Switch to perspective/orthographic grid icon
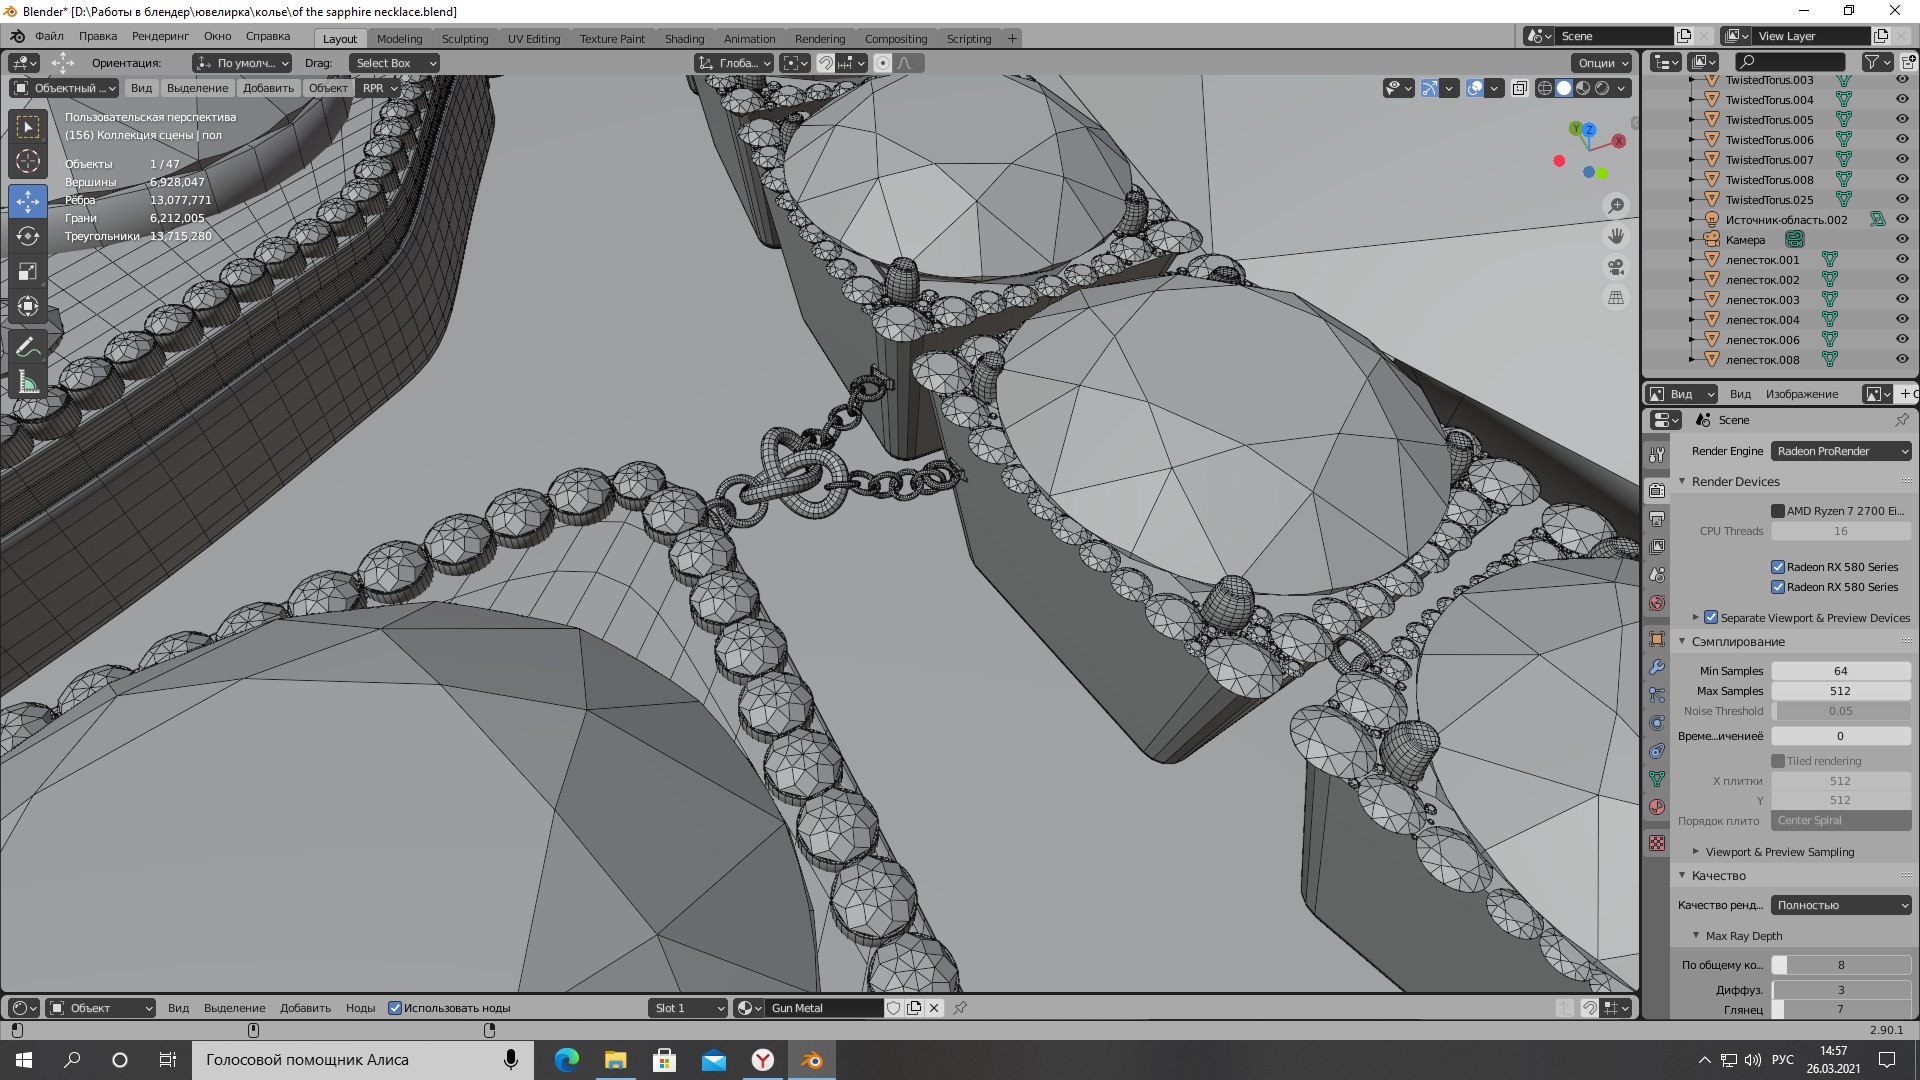 coord(1616,298)
